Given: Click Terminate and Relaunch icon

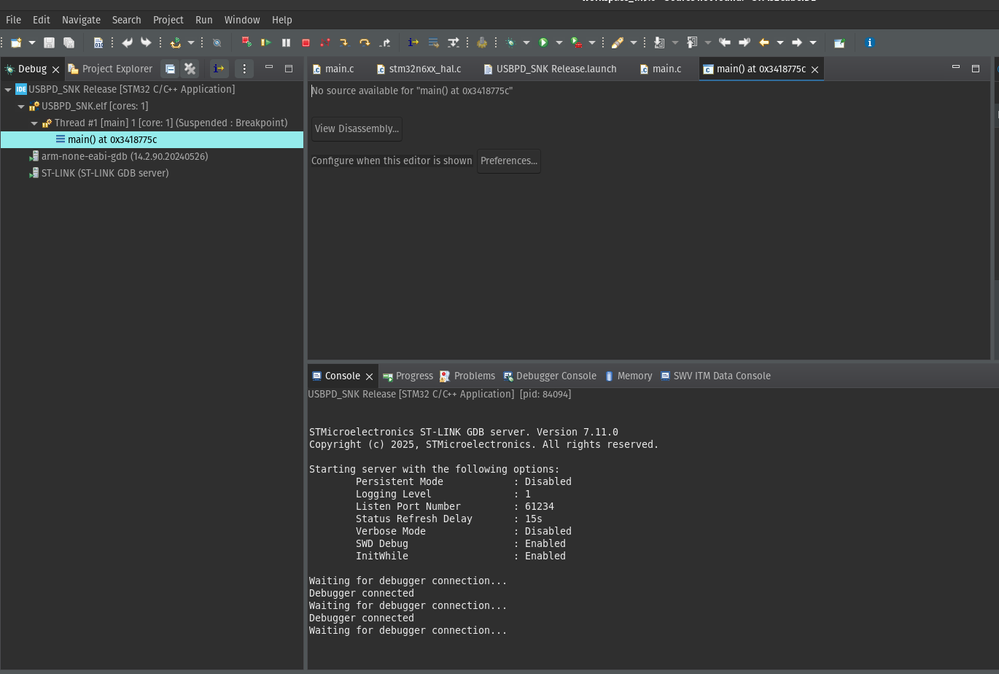Looking at the screenshot, I should [x=246, y=43].
